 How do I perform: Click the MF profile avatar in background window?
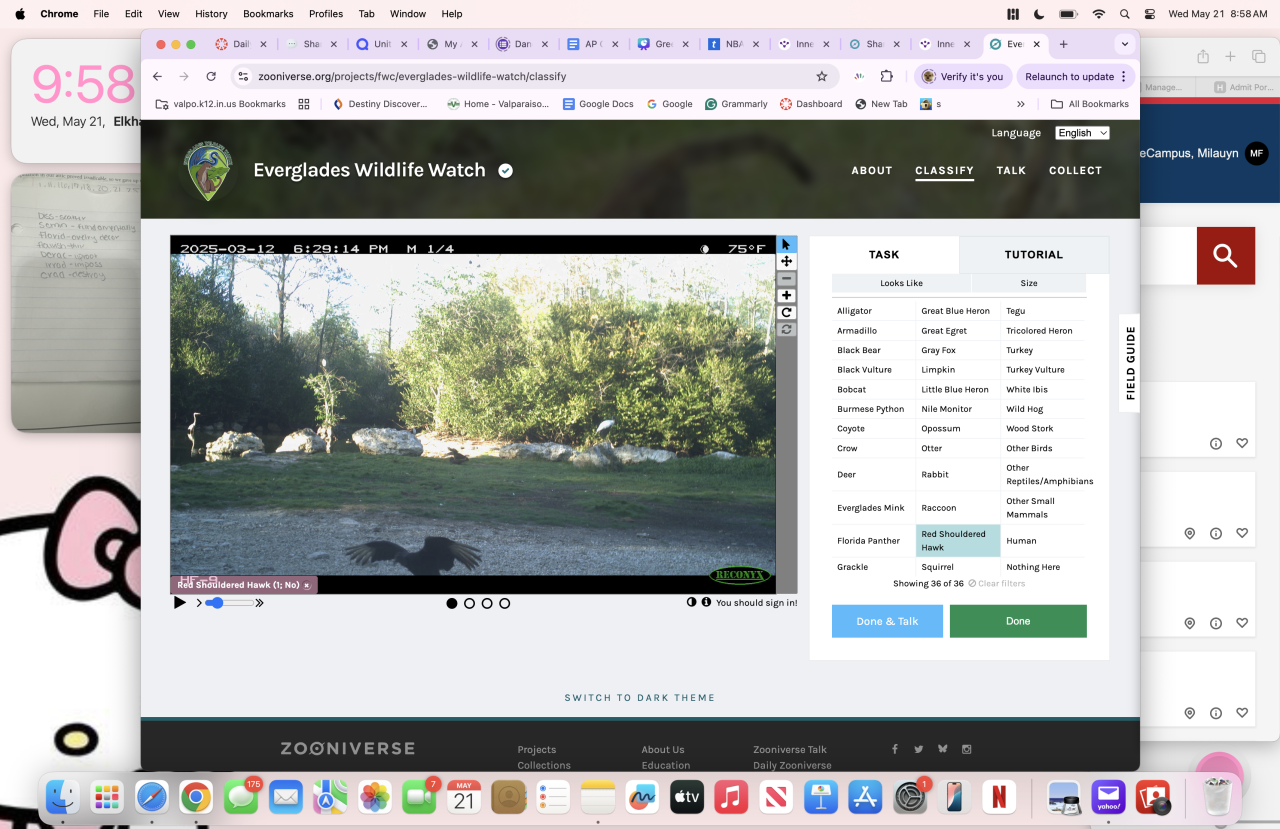pyautogui.click(x=1257, y=153)
